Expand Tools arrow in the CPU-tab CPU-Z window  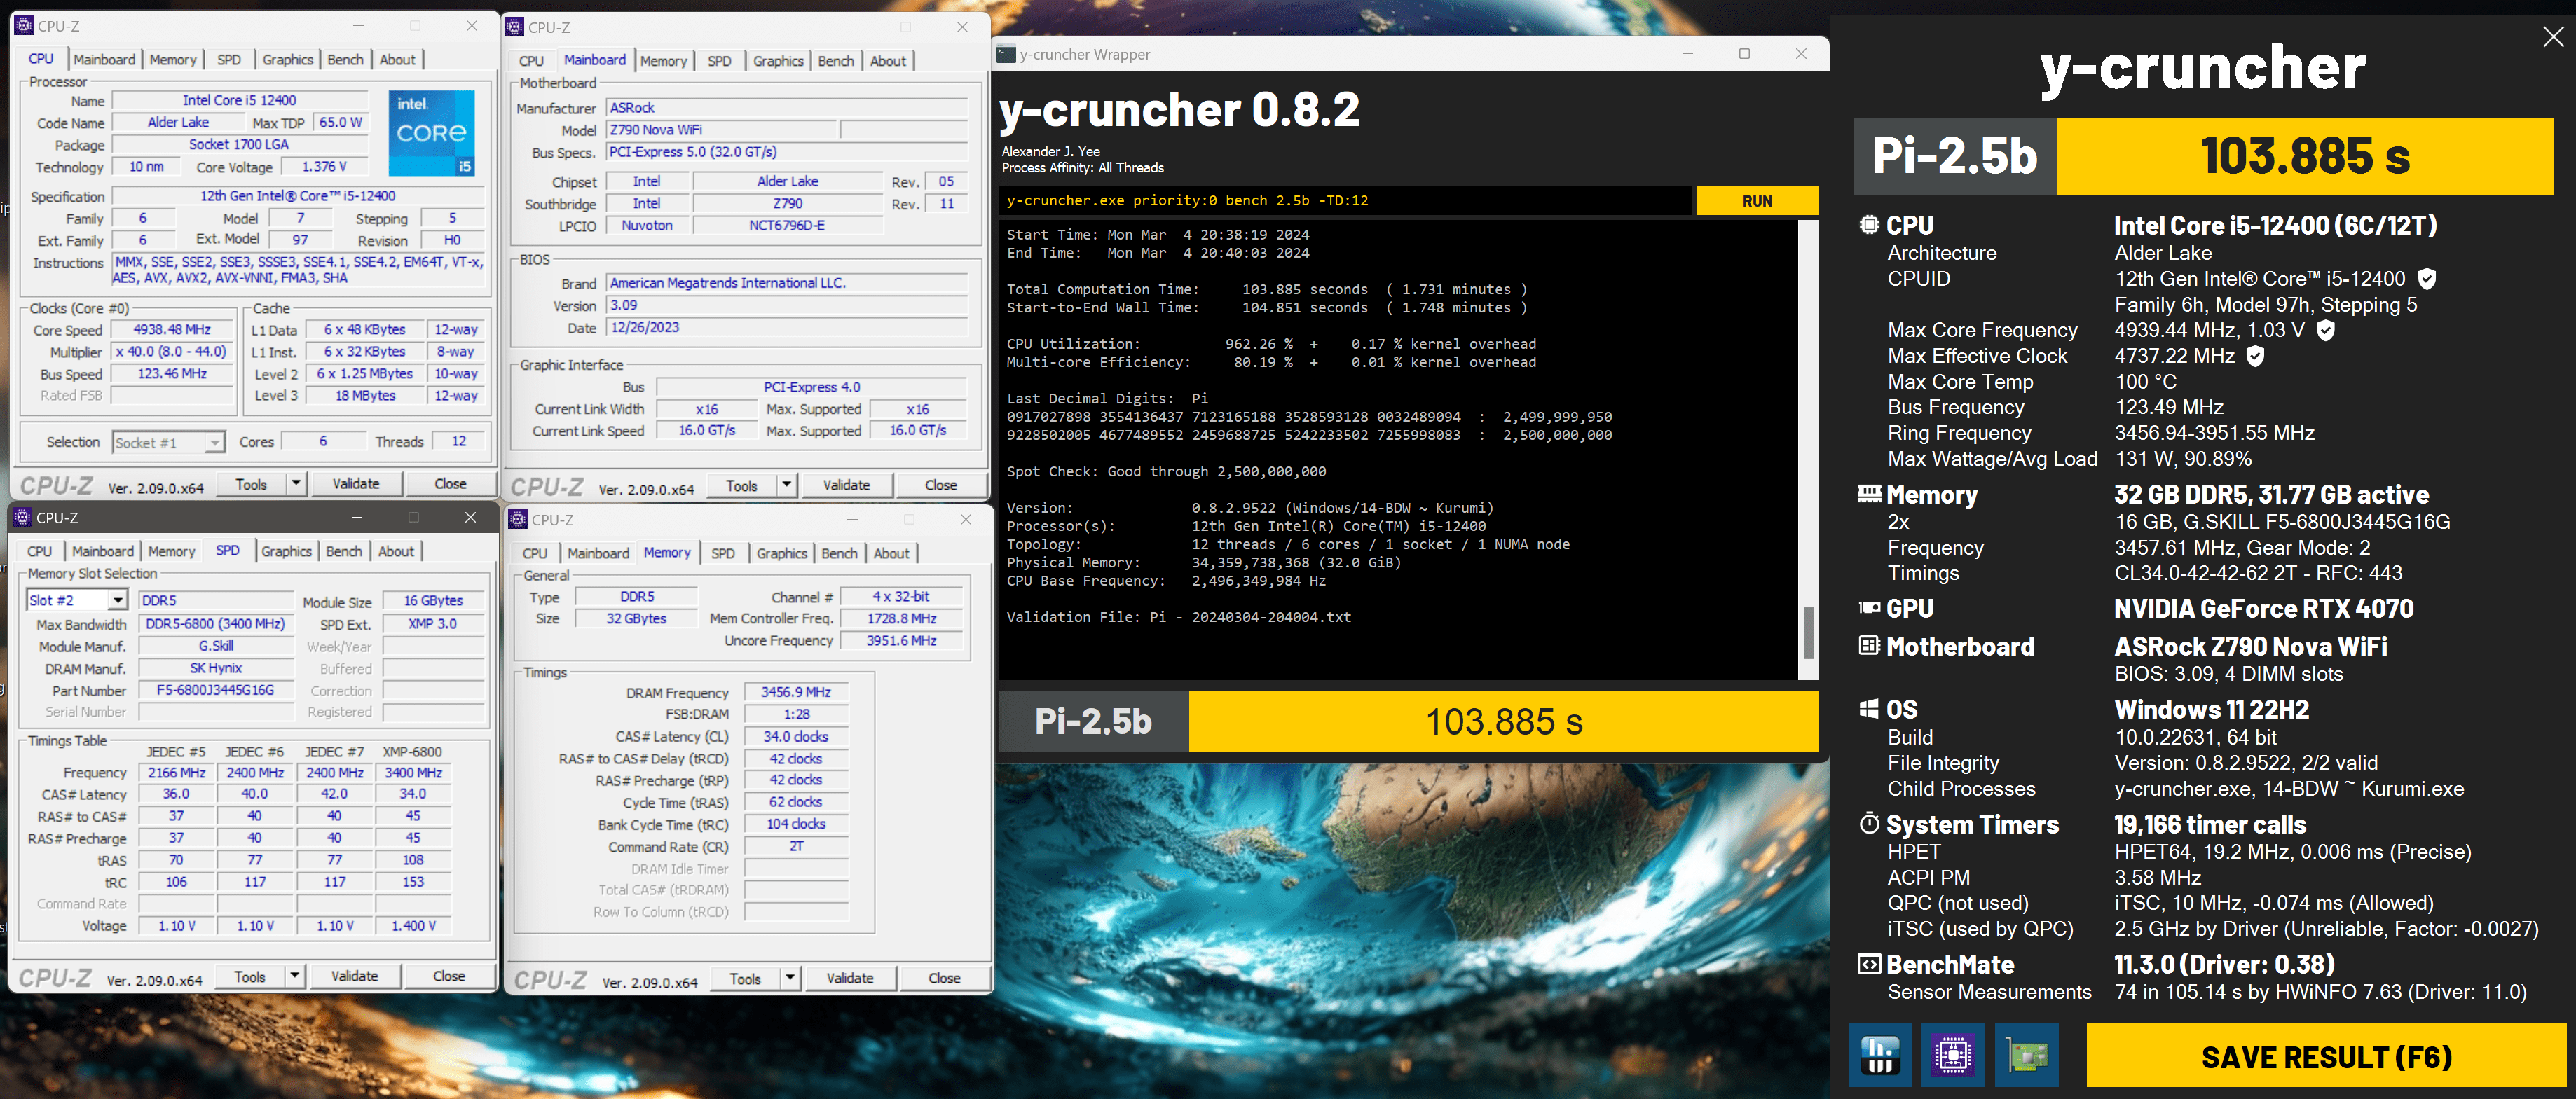(296, 484)
